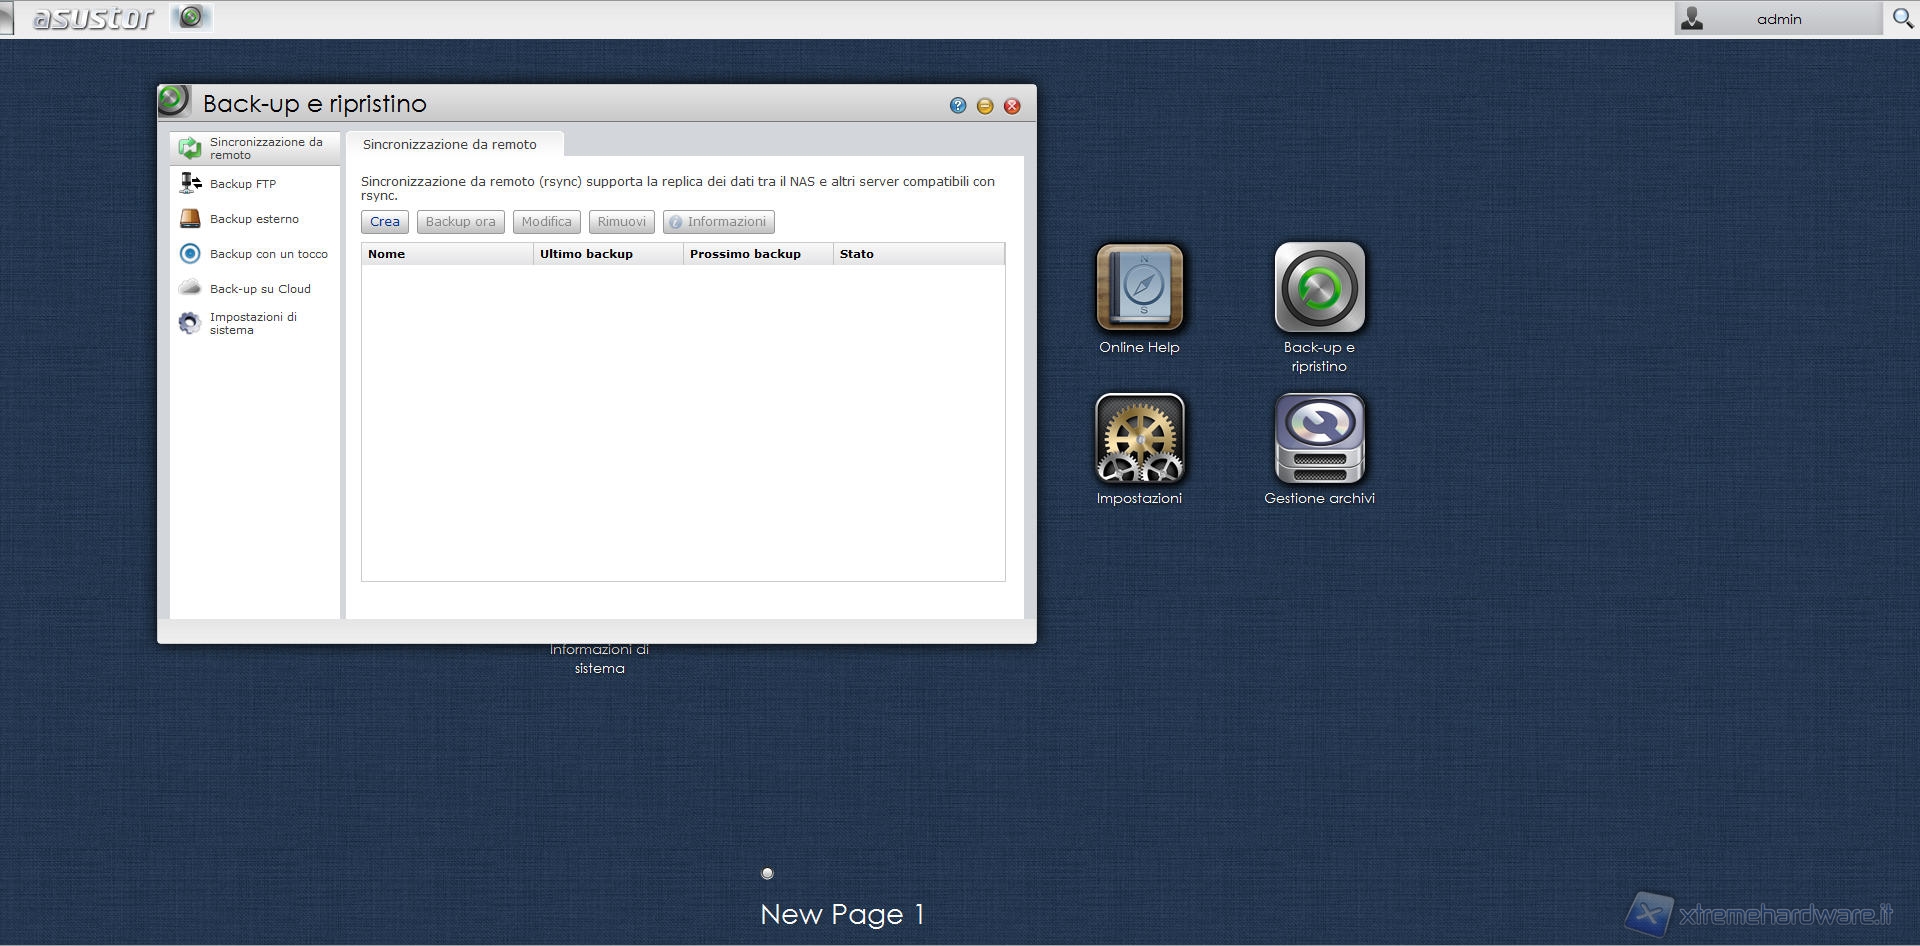The width and height of the screenshot is (1920, 946).
Task: Open the Online Help desktop icon
Action: 1139,288
